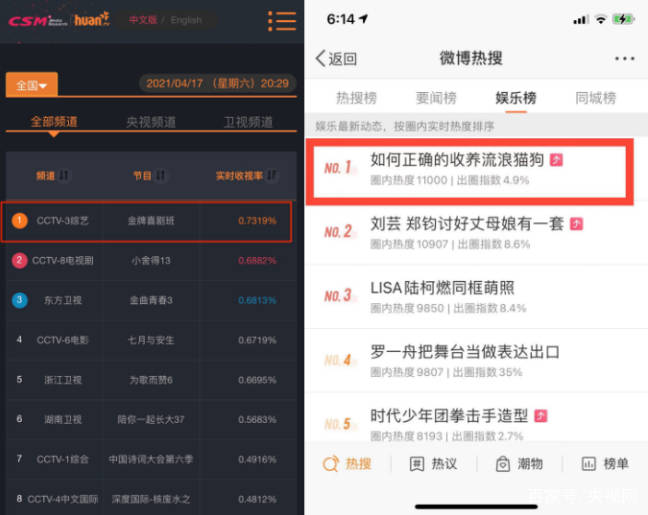Open the orange hamburger list menu

[x=282, y=21]
